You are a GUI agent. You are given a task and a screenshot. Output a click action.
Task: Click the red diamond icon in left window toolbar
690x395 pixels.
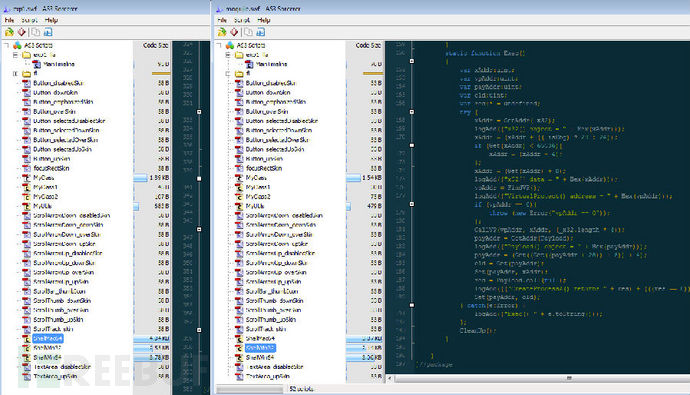22,32
